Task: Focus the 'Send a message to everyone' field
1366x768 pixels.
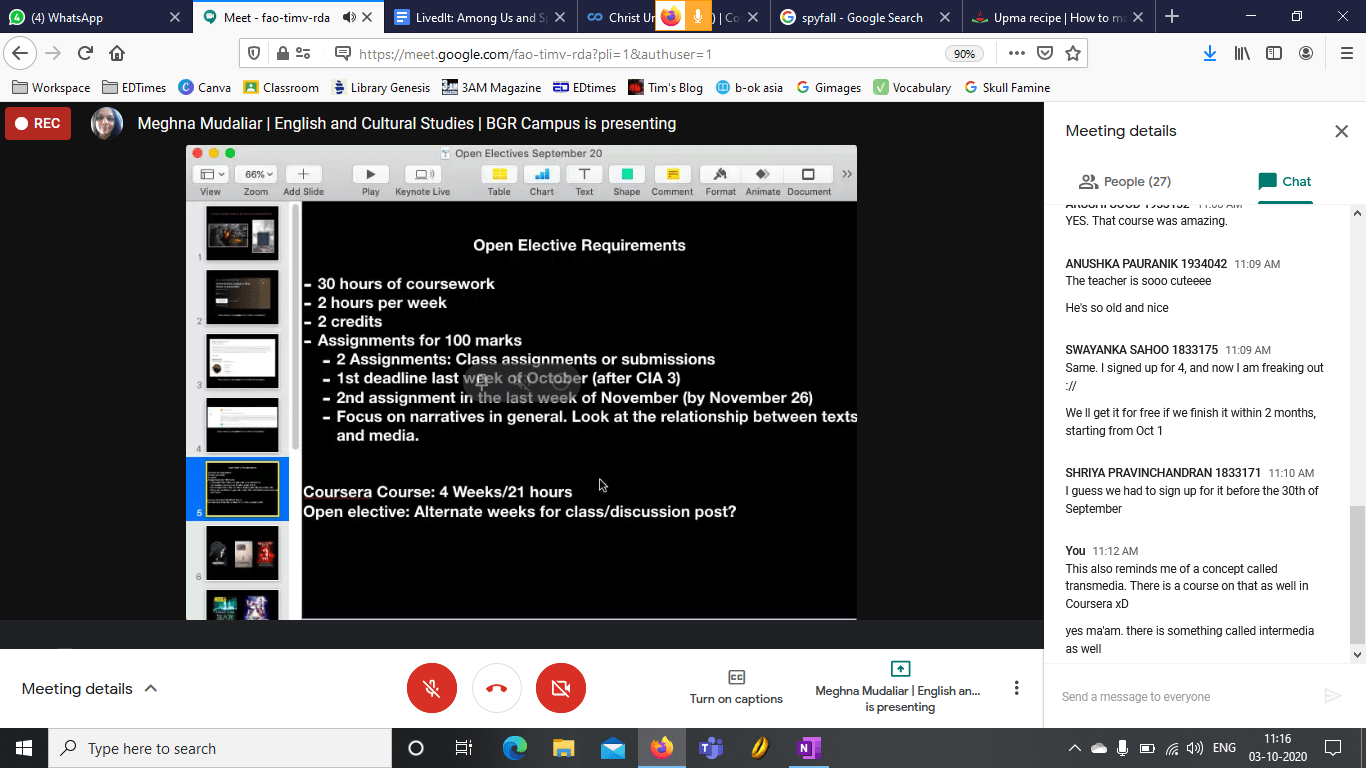Action: (x=1180, y=696)
